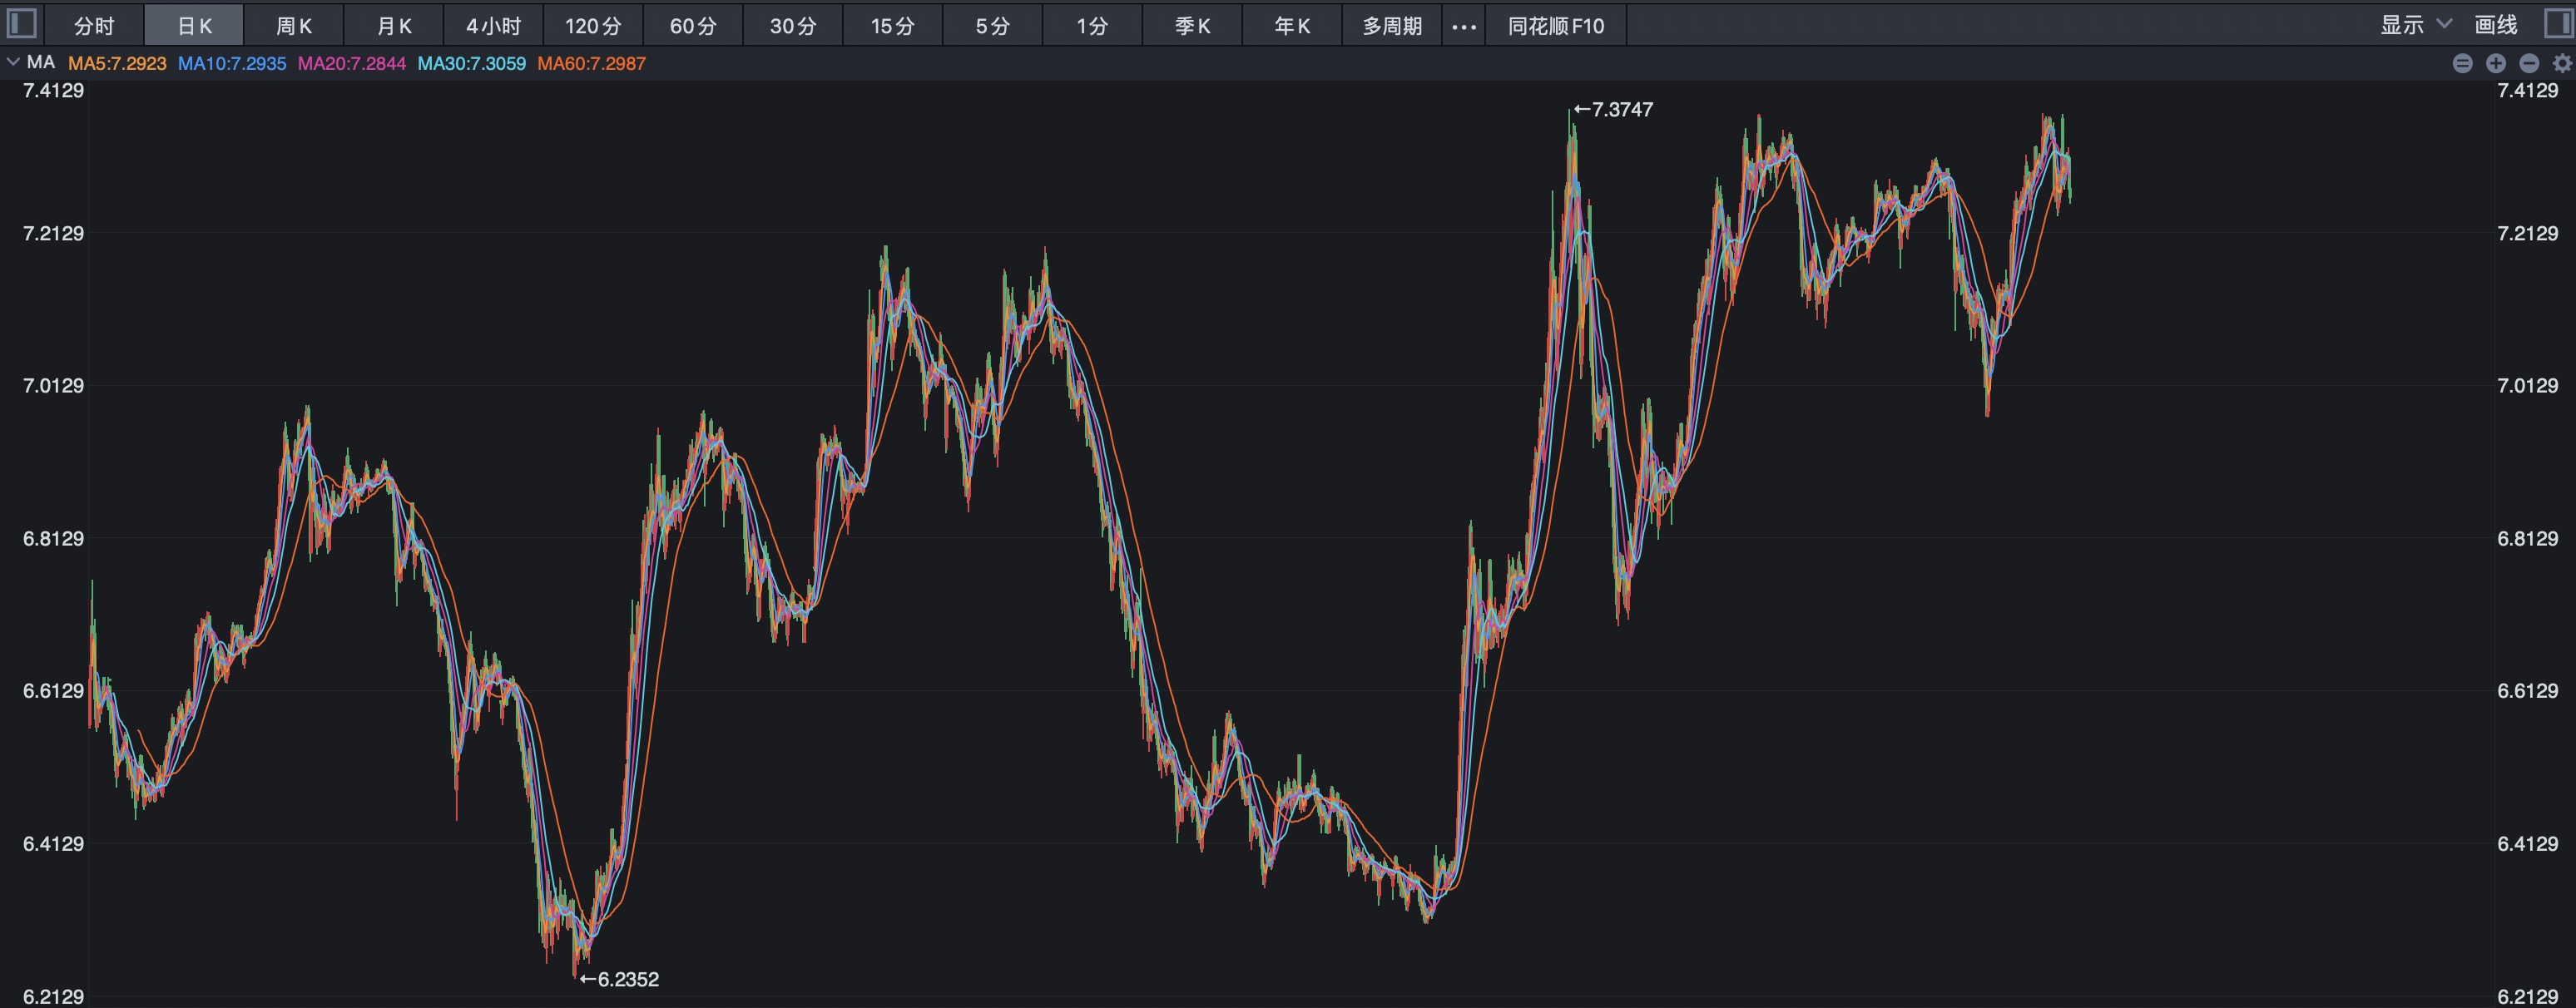Switch to the 60分 period tab

(693, 26)
